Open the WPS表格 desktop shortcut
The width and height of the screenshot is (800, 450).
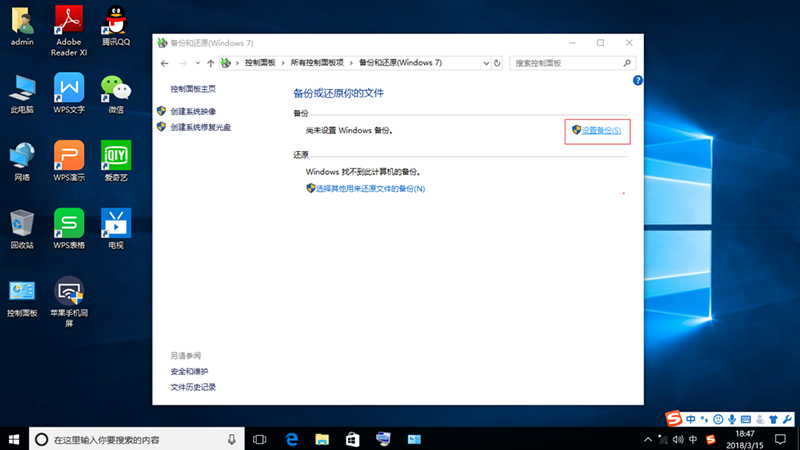tap(69, 229)
